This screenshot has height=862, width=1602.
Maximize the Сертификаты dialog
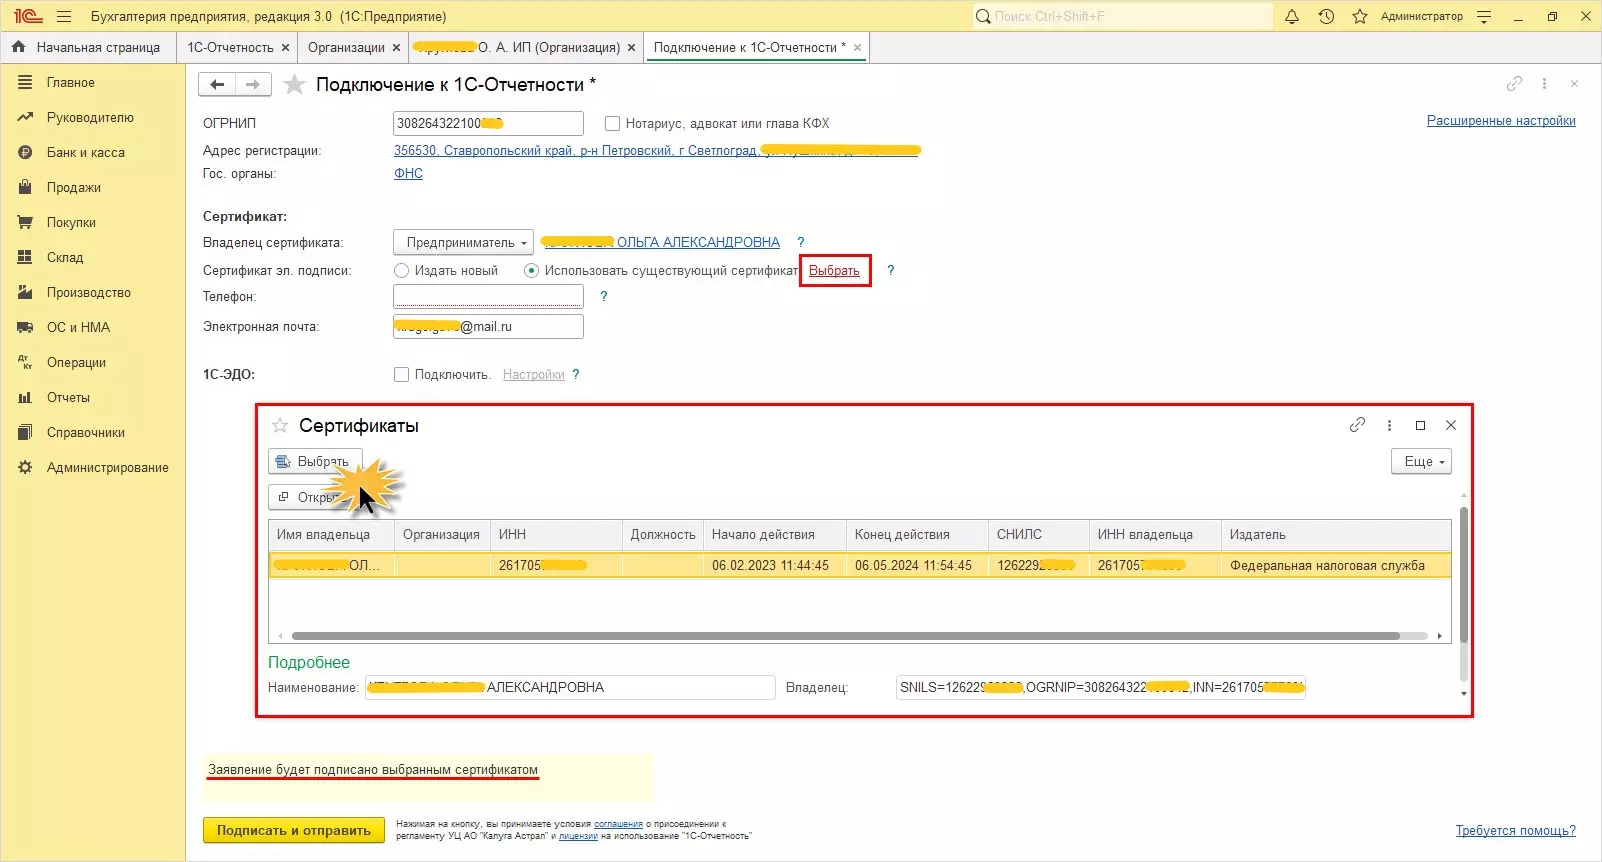(1420, 425)
